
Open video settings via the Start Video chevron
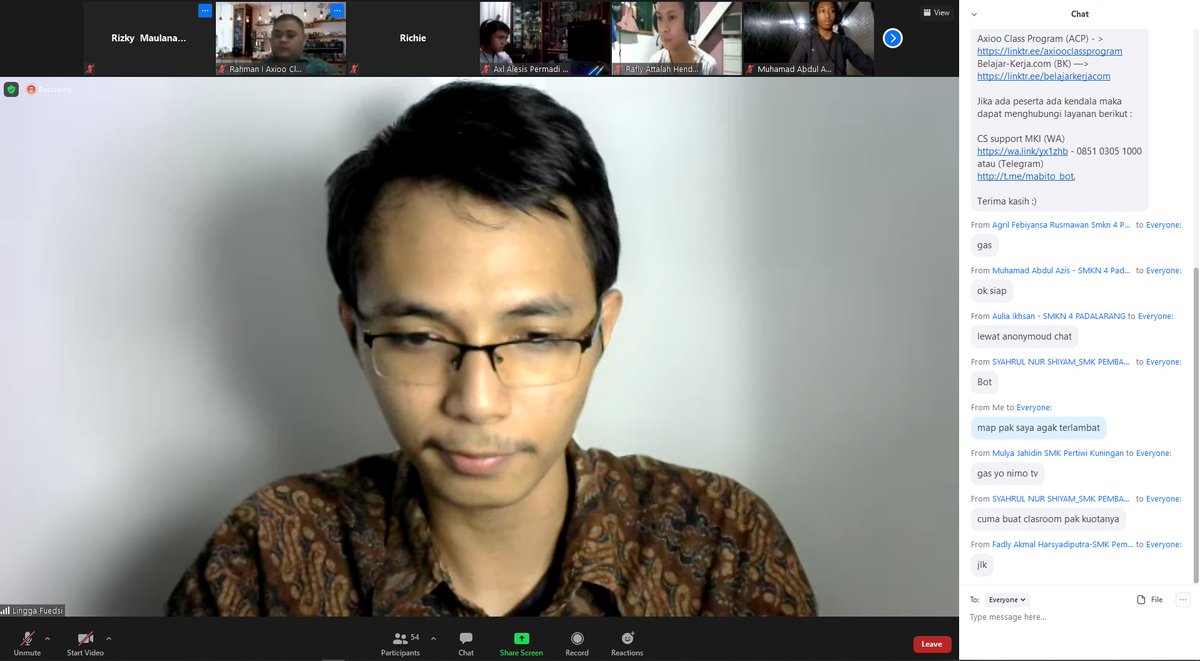point(107,638)
